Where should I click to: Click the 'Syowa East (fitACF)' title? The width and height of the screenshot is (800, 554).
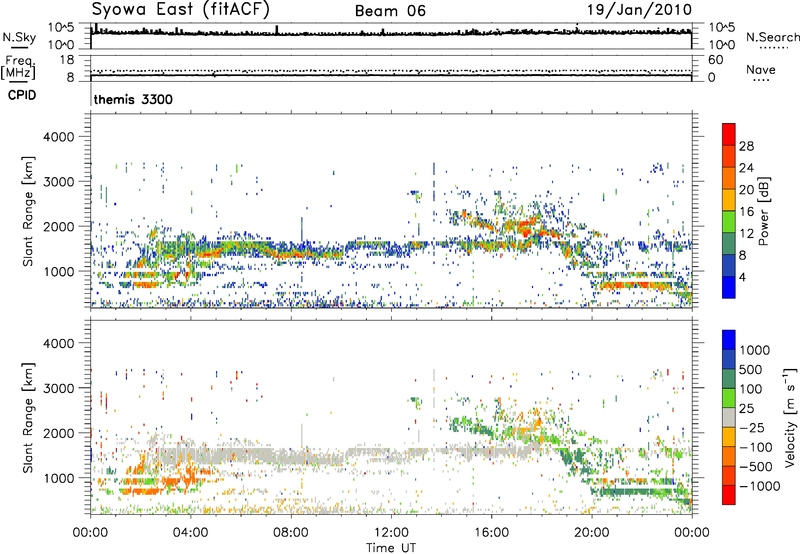tap(180, 10)
